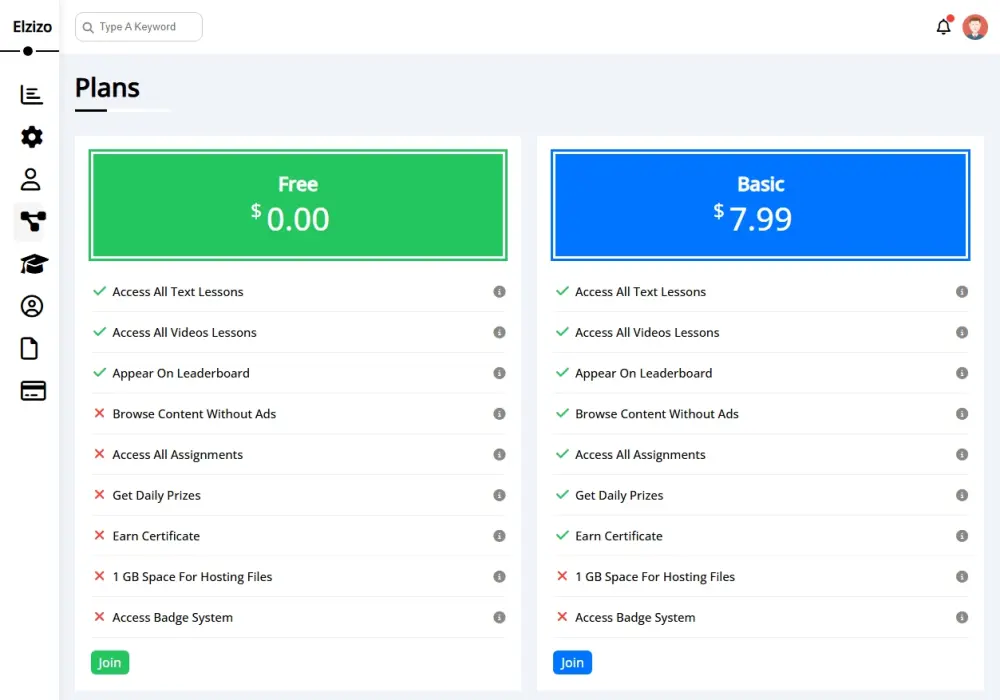Open the document page icon in sidebar

point(31,348)
